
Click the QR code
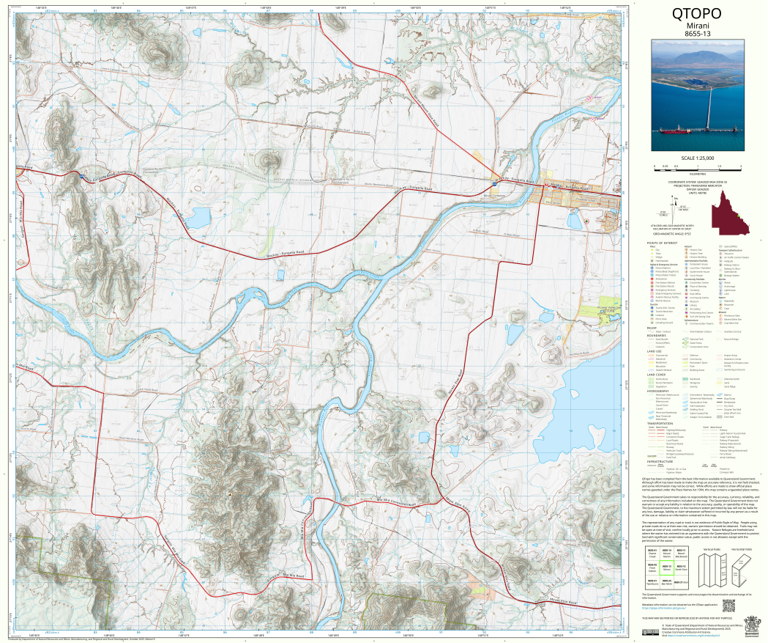729,606
